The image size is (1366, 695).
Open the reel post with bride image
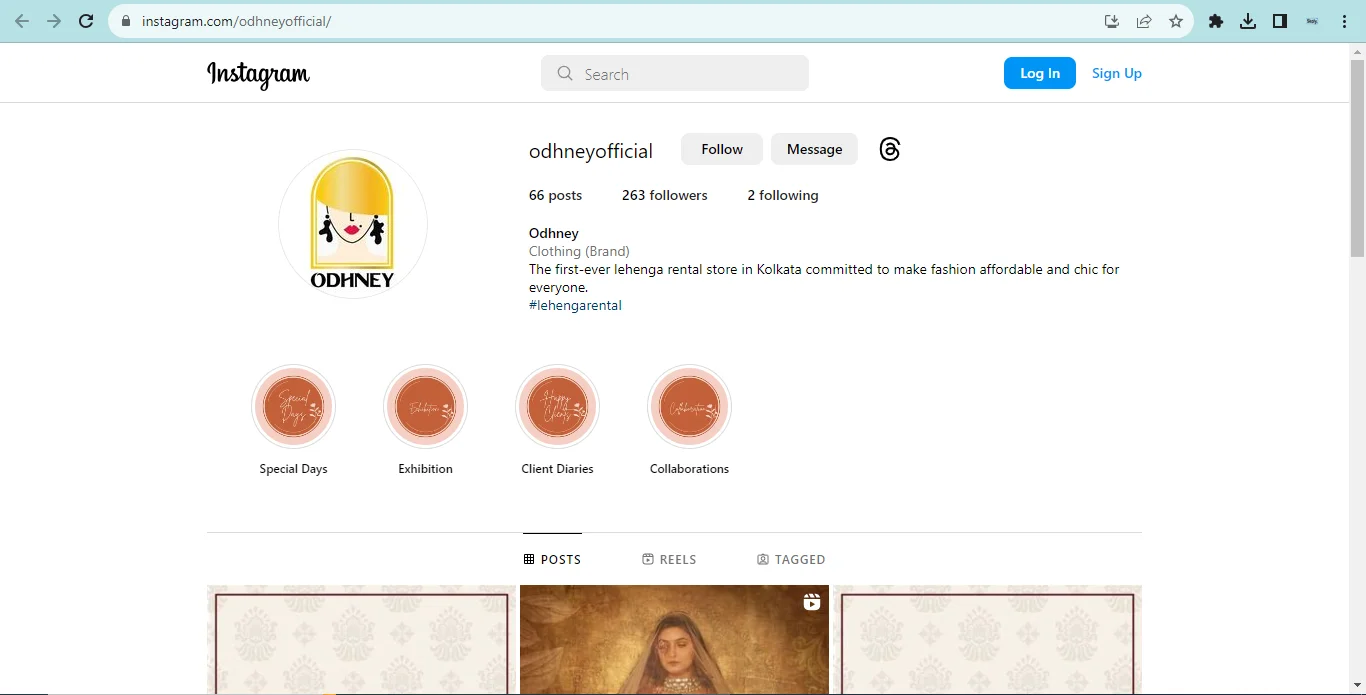coord(674,640)
